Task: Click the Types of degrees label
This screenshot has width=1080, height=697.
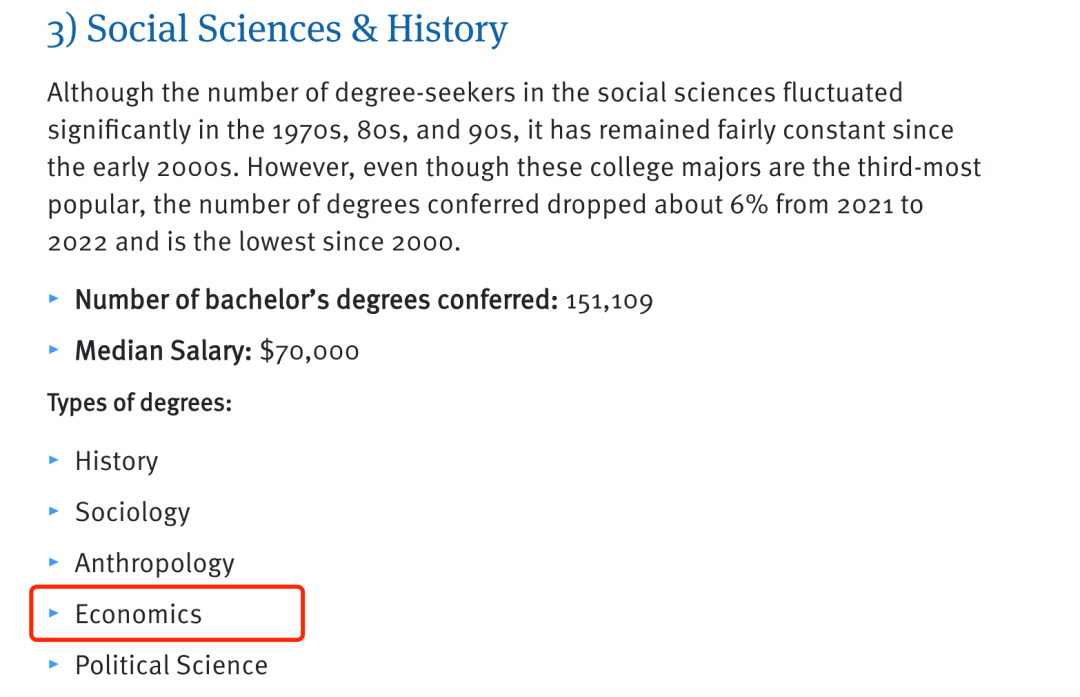Action: tap(139, 404)
